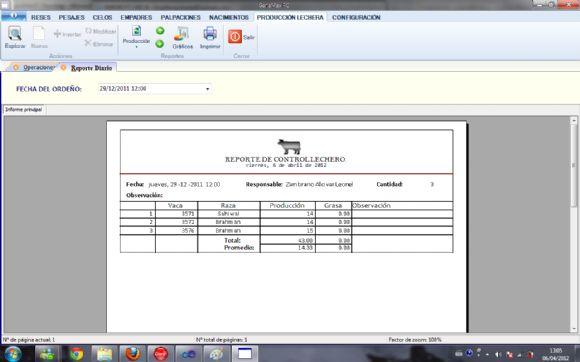
Task: Click the Factor de zoom status text
Action: [x=415, y=339]
